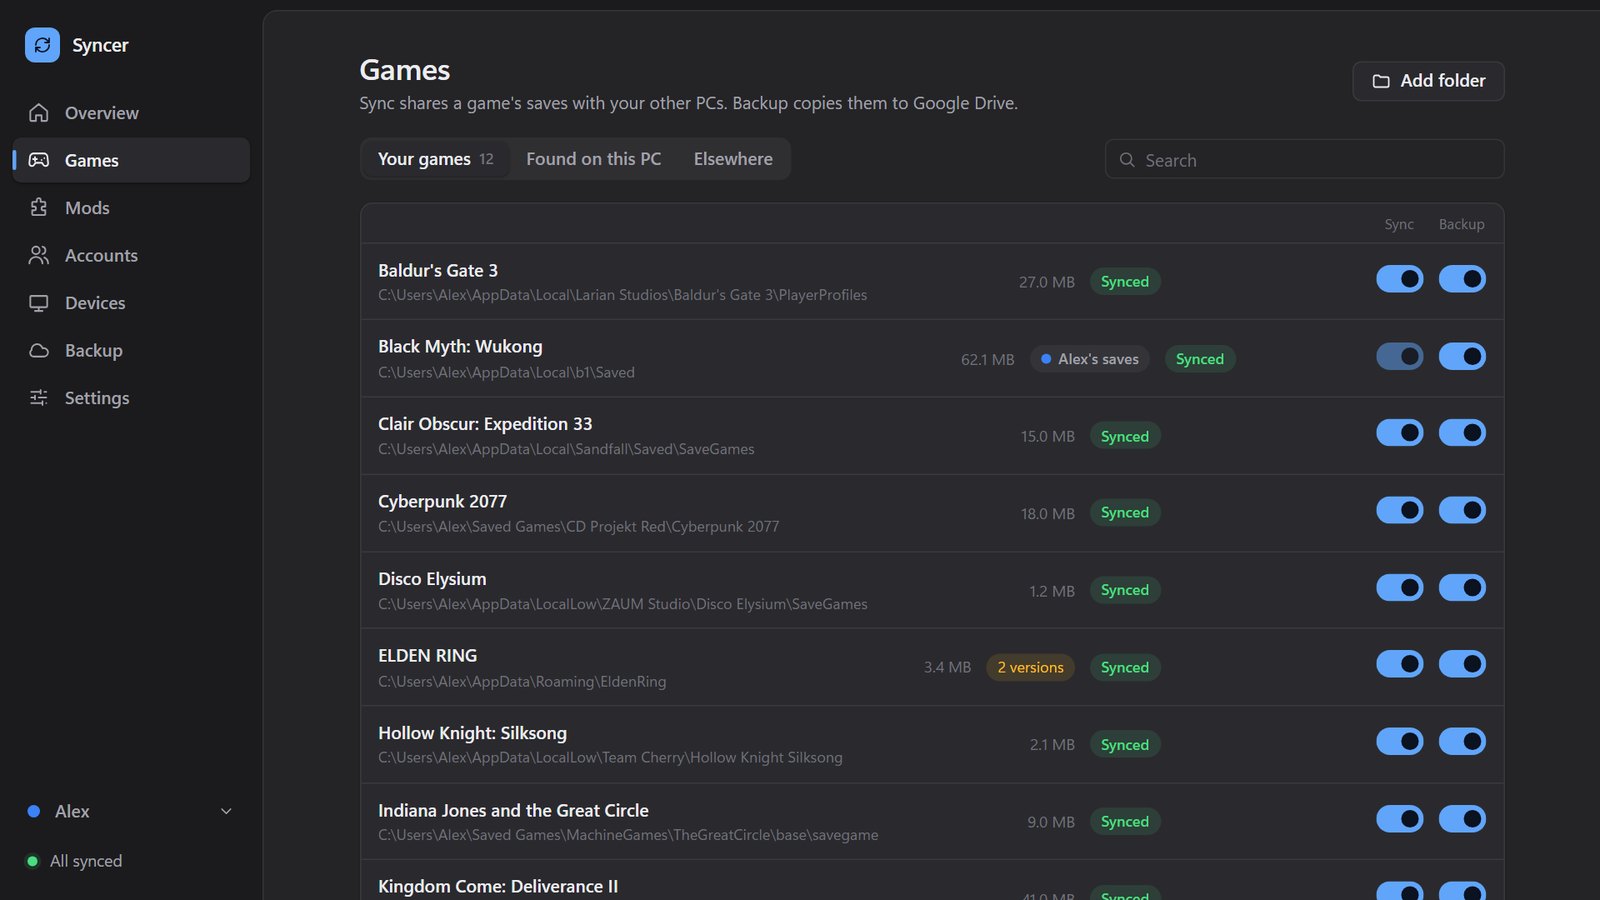Select Kingdom Come: Deliverance II title
This screenshot has width=1600, height=900.
click(x=498, y=887)
